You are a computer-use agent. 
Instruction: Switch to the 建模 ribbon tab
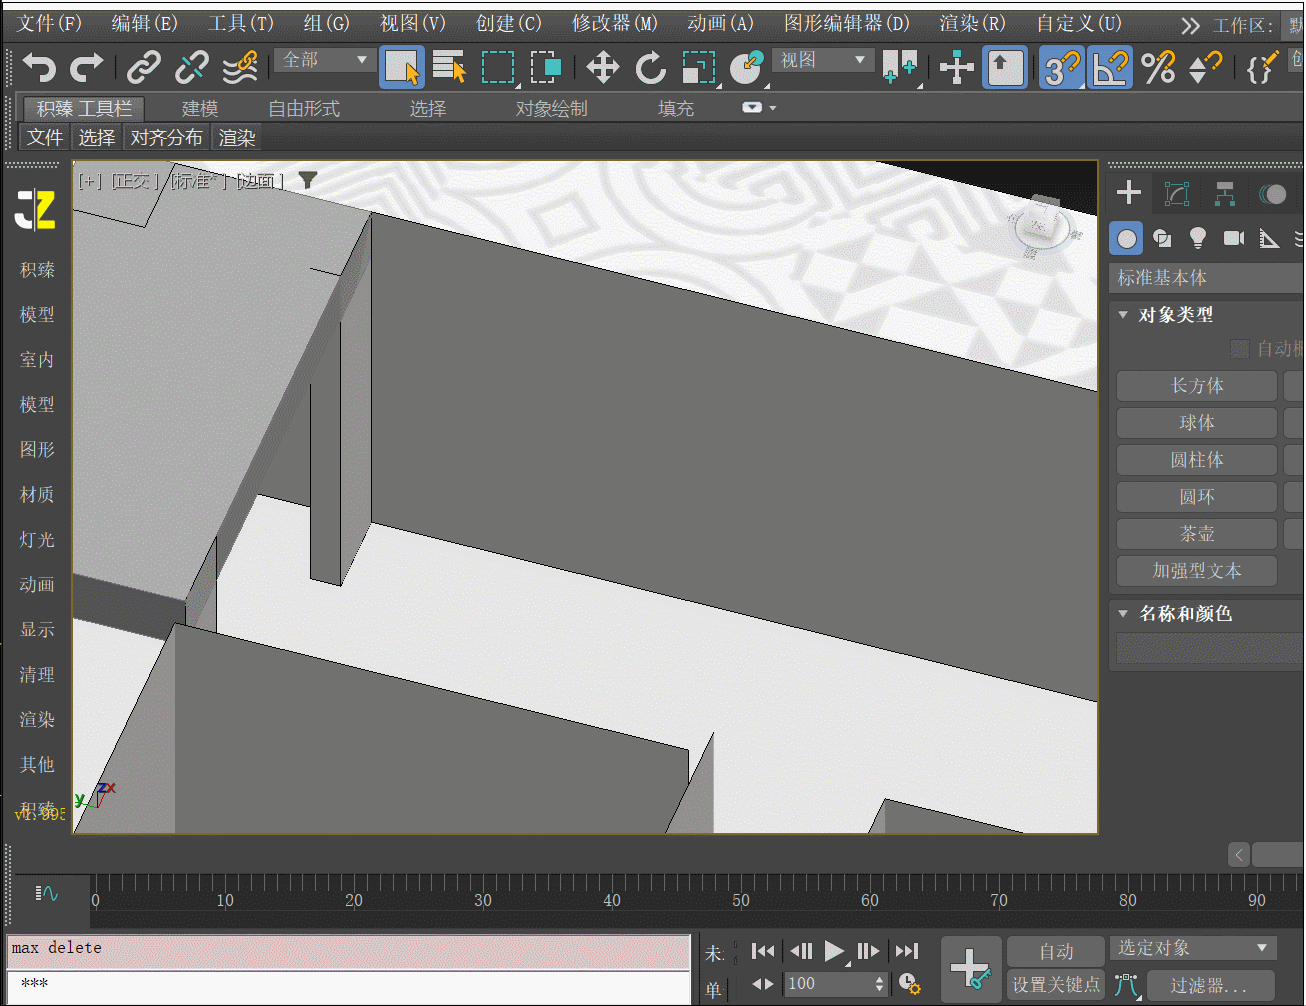(x=200, y=108)
